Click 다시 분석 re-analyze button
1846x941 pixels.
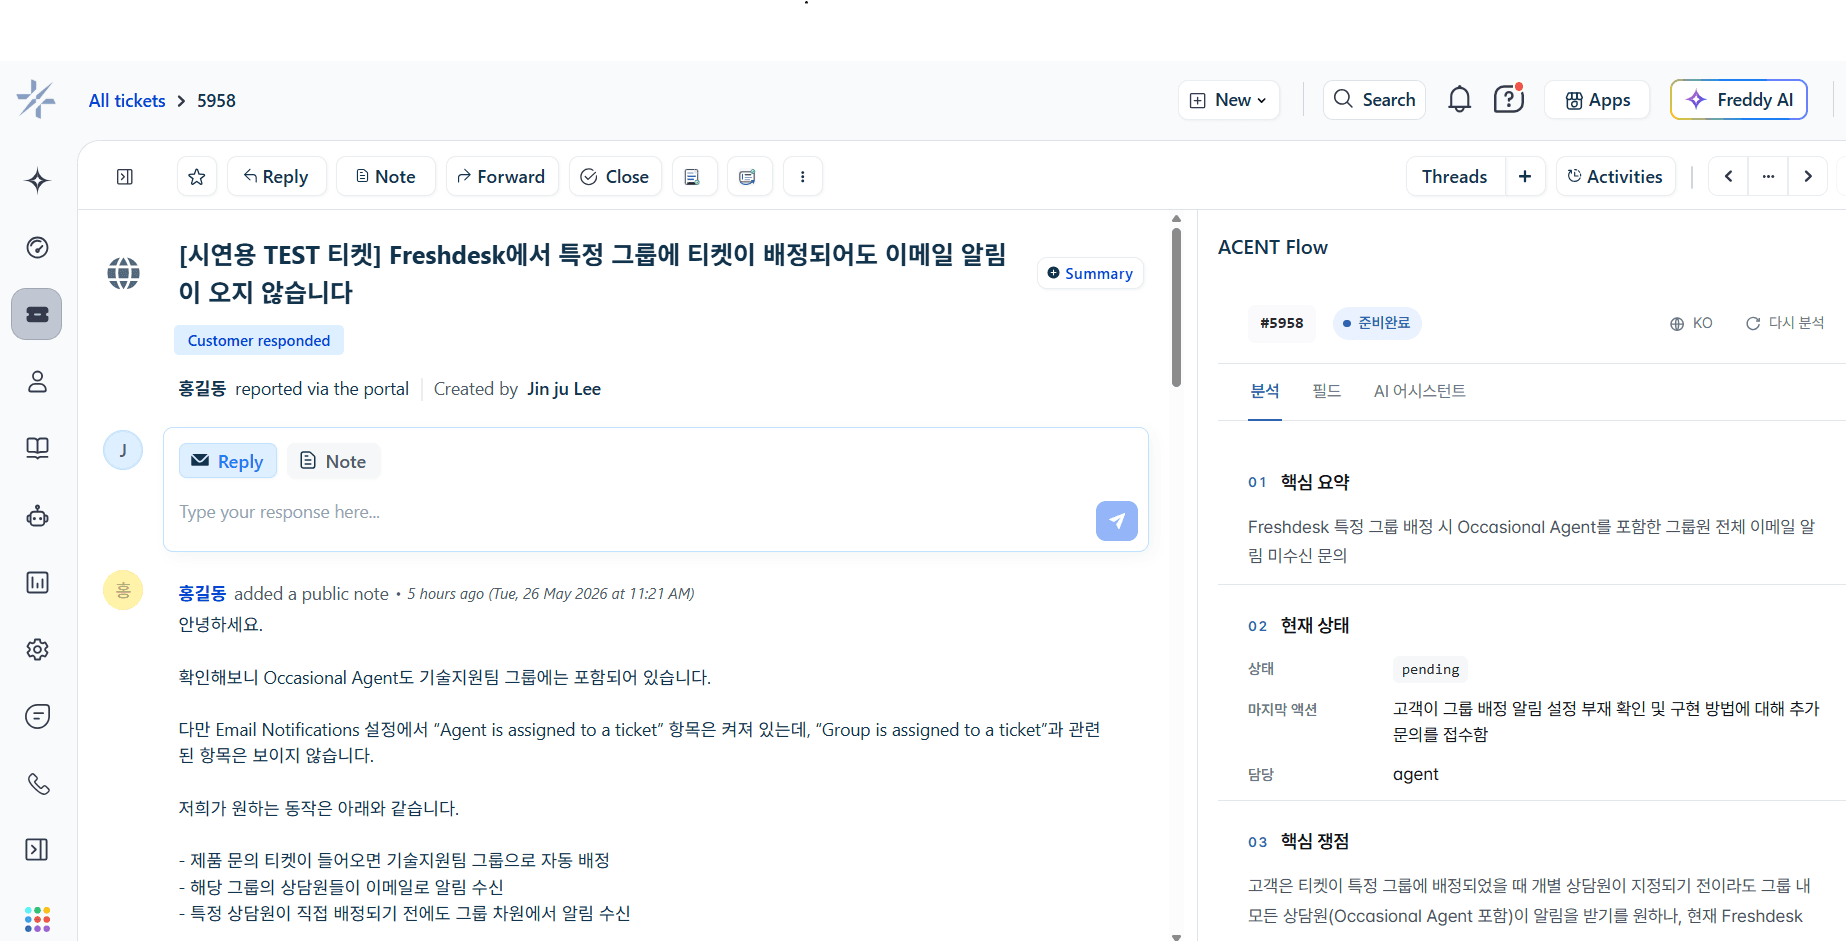[1785, 323]
